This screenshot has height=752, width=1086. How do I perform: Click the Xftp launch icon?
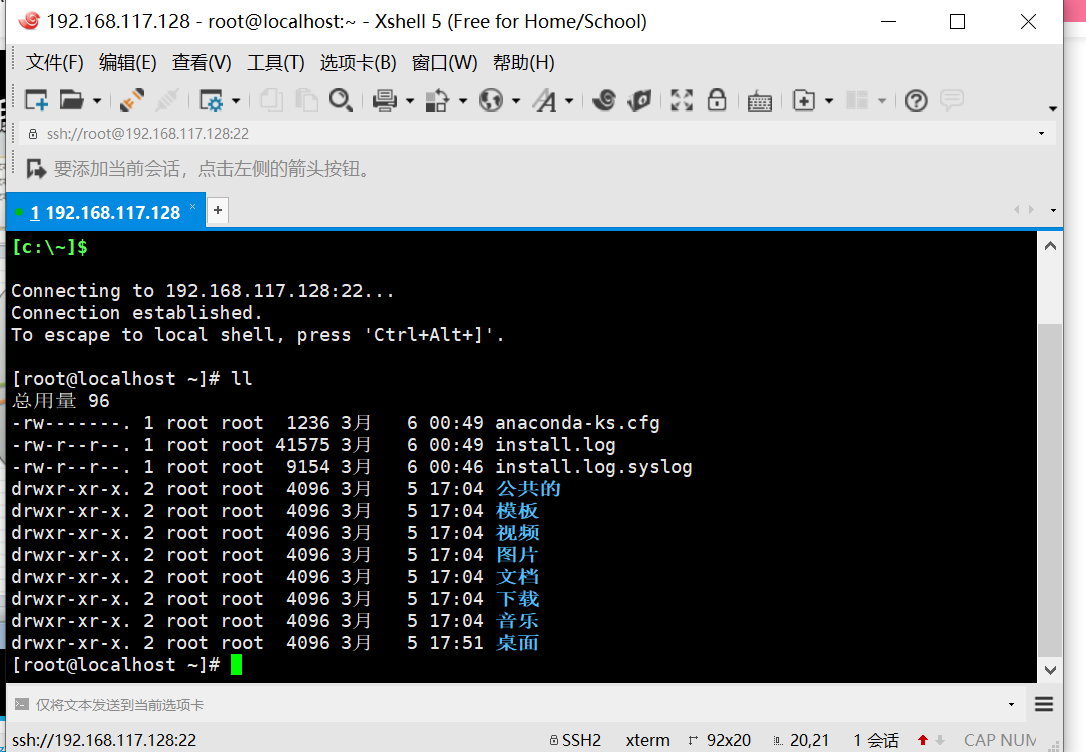point(639,100)
